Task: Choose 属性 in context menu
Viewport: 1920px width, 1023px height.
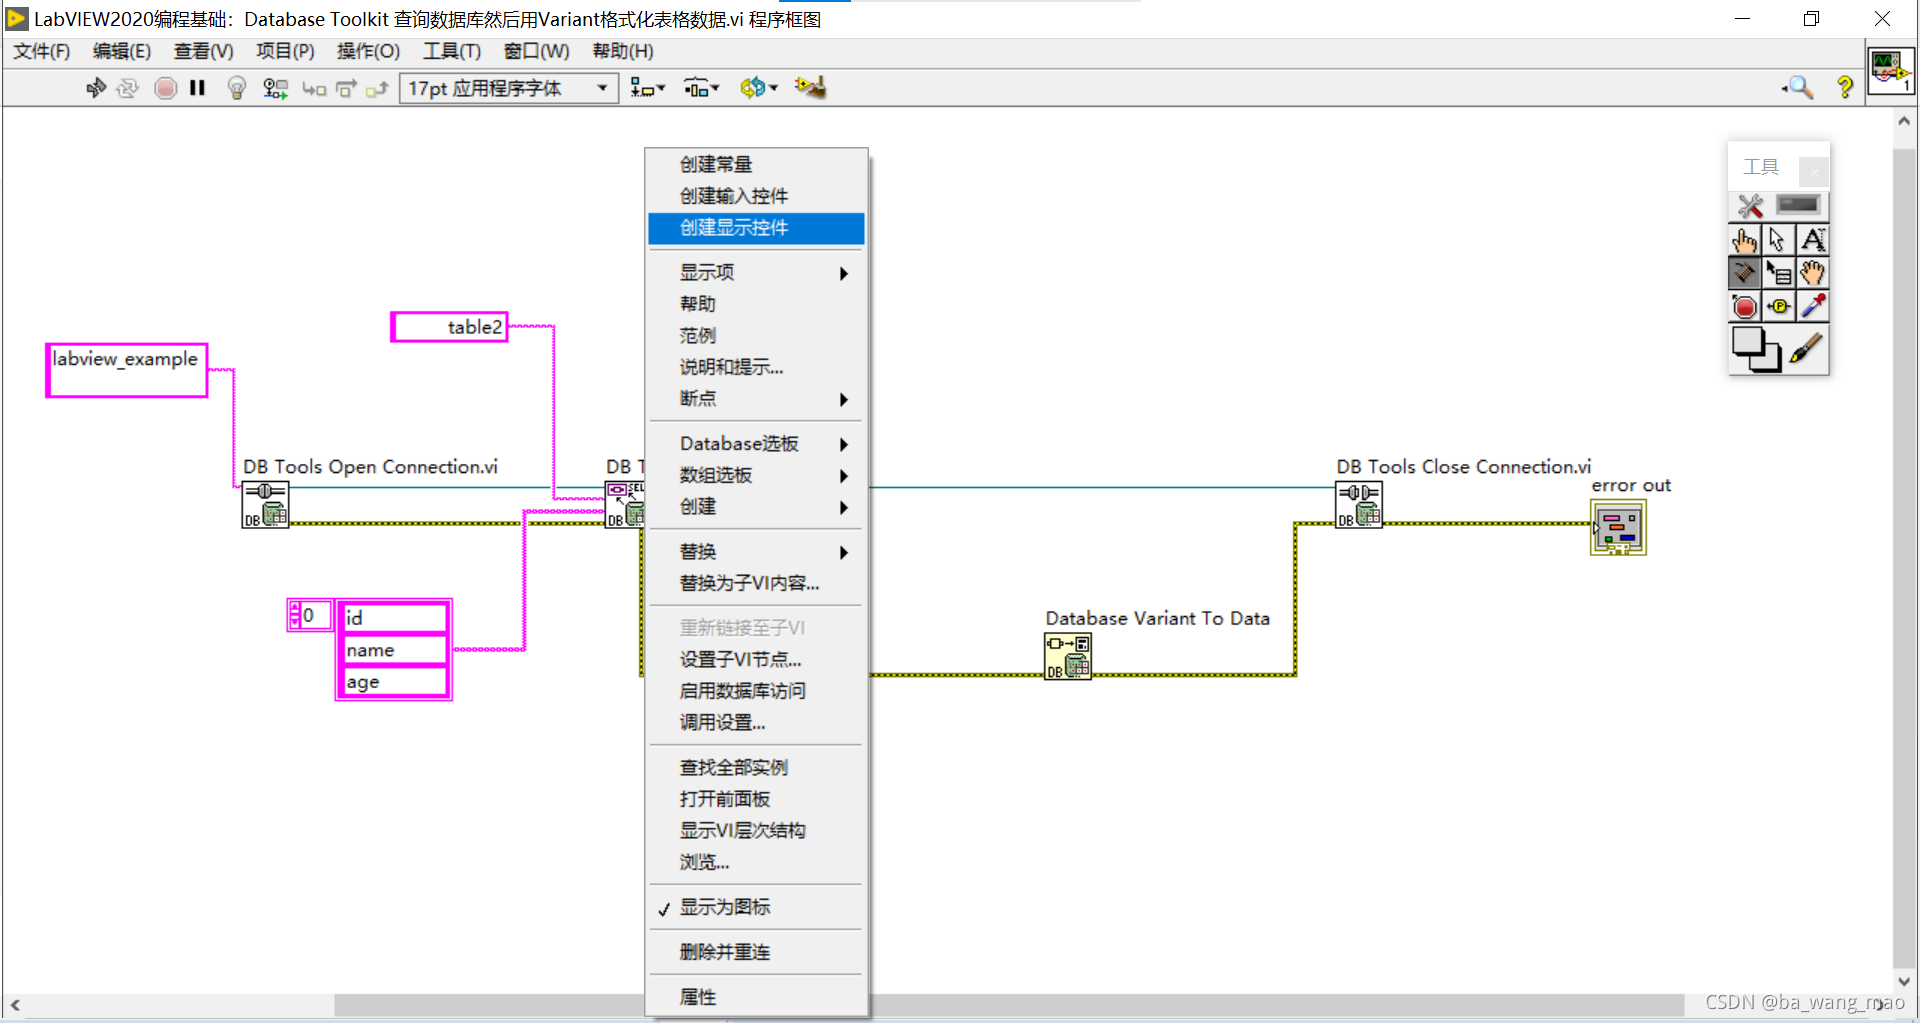Action: [756, 997]
